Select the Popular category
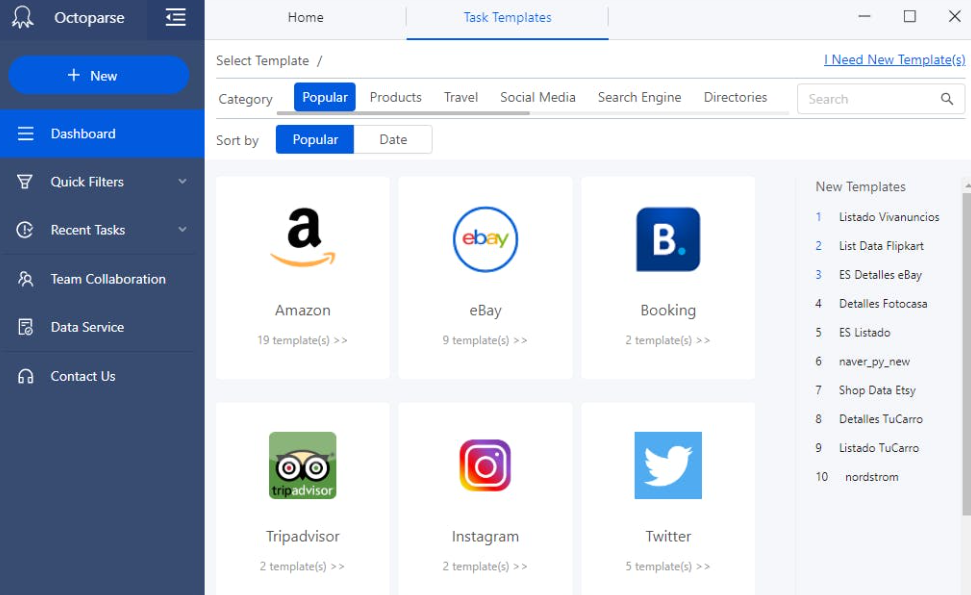971x595 pixels. tap(324, 97)
